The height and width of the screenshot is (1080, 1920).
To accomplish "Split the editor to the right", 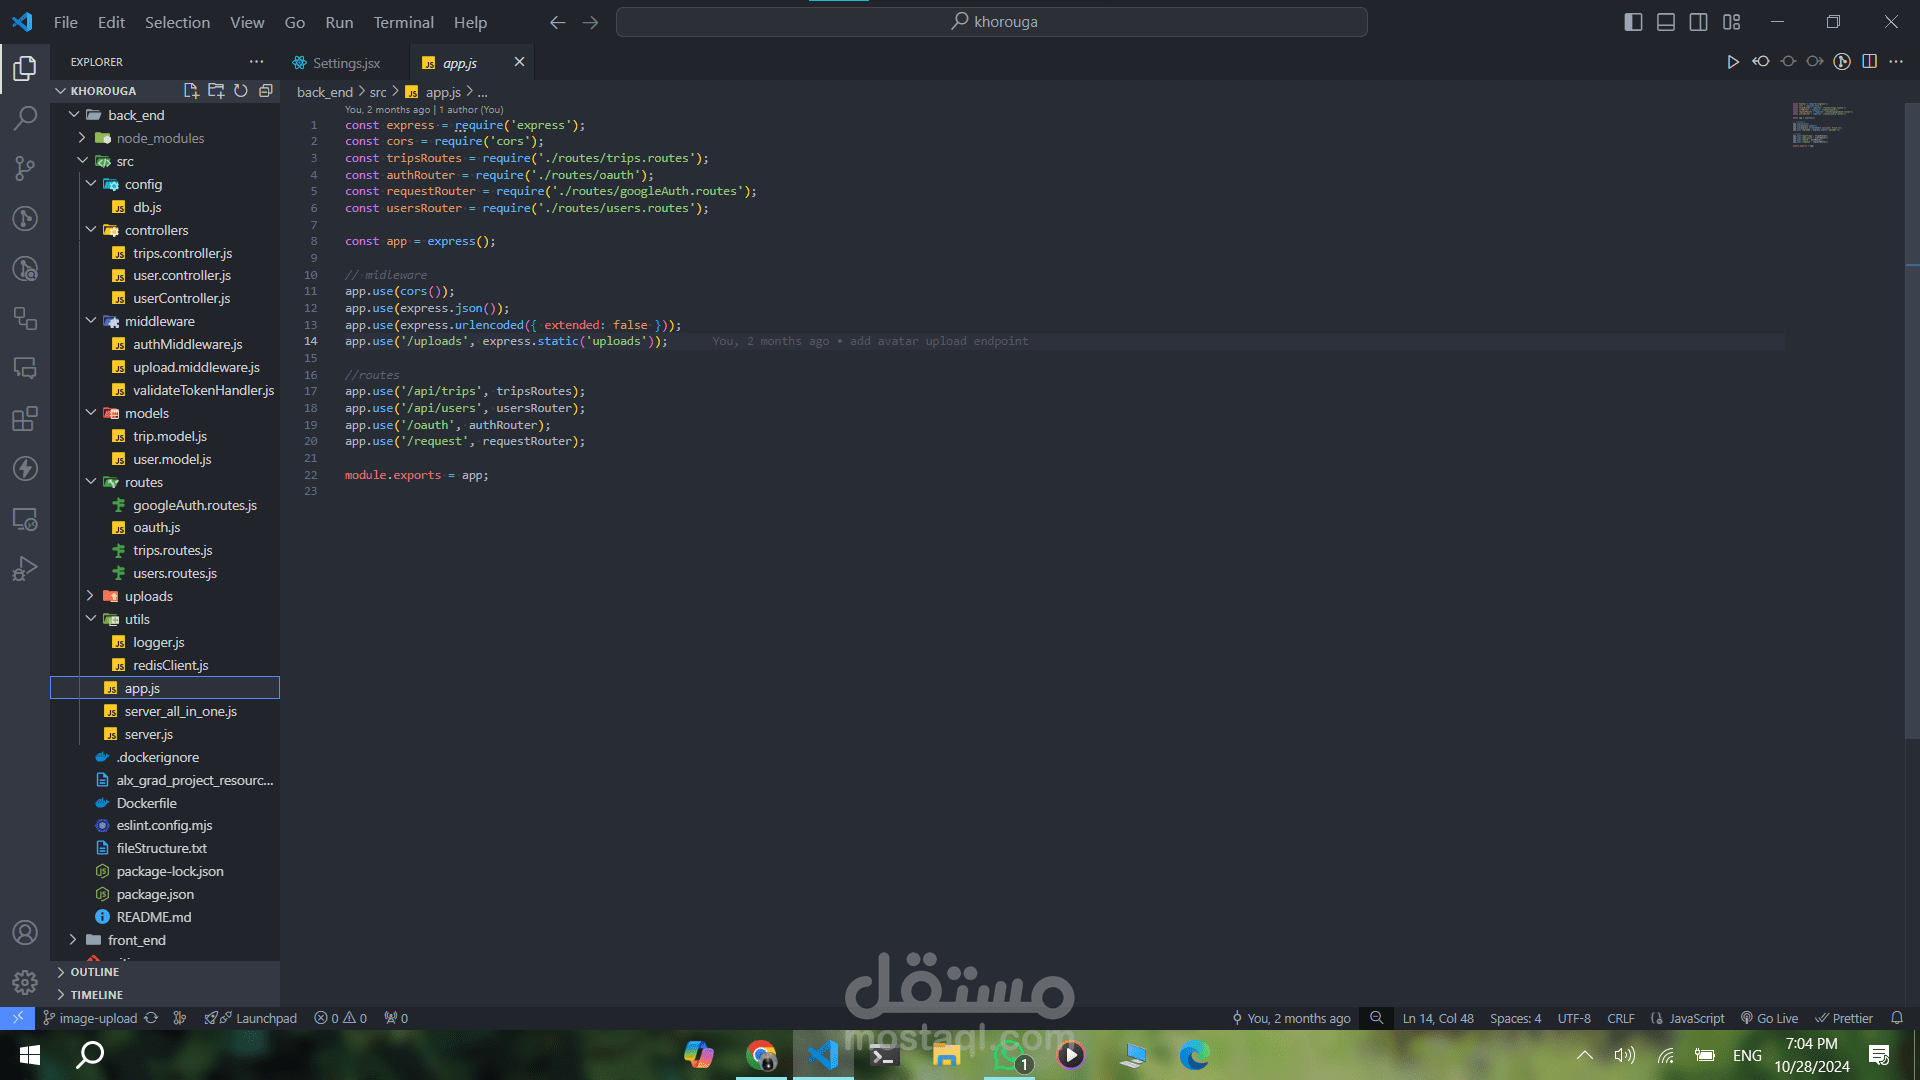I will [1869, 62].
